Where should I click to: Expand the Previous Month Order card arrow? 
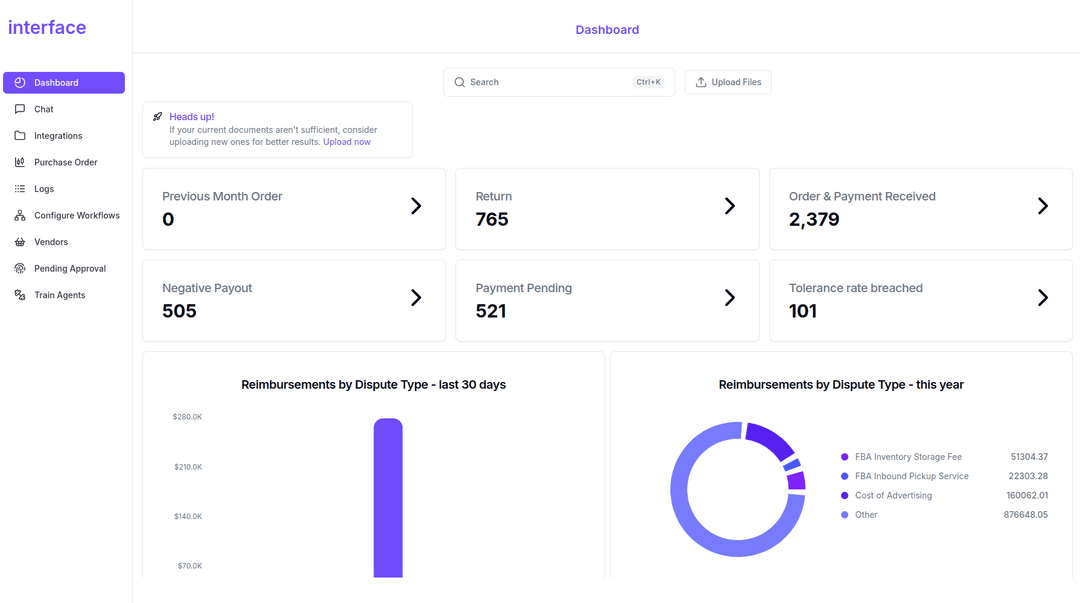pos(416,206)
